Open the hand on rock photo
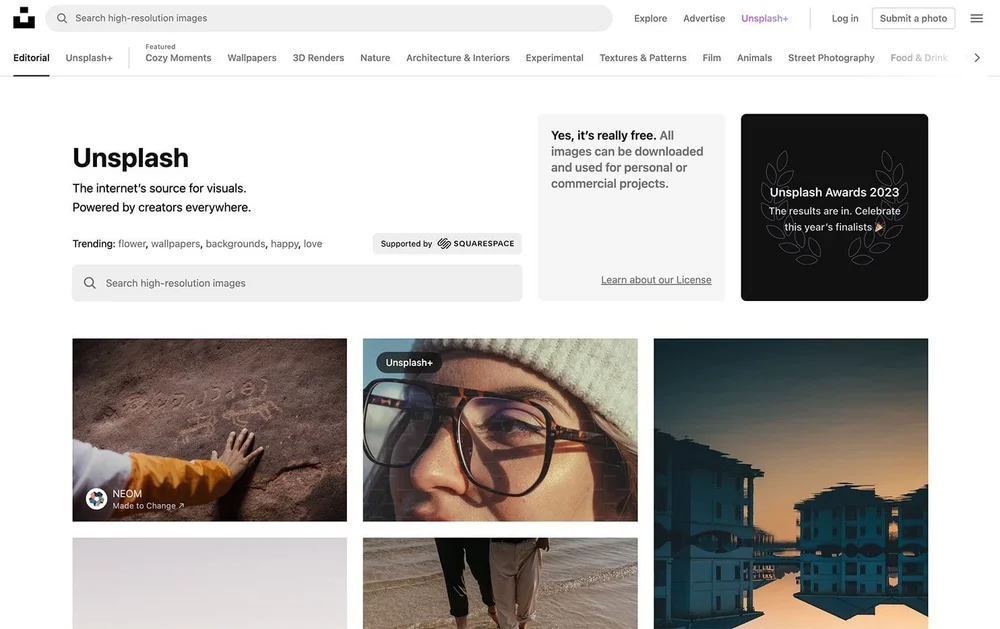Screen dimensions: 1000x629 coord(209,430)
